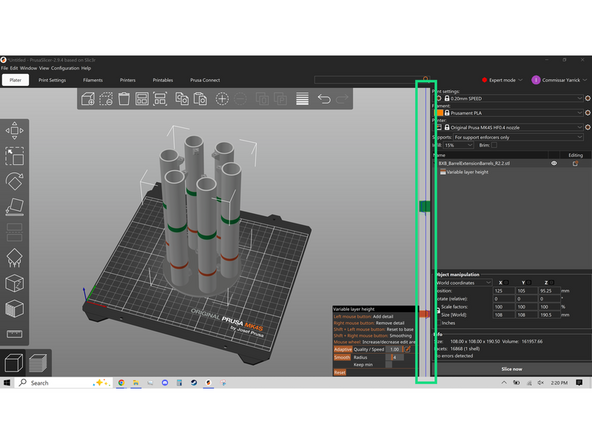Open the print settings gear icon

pos(588,98)
